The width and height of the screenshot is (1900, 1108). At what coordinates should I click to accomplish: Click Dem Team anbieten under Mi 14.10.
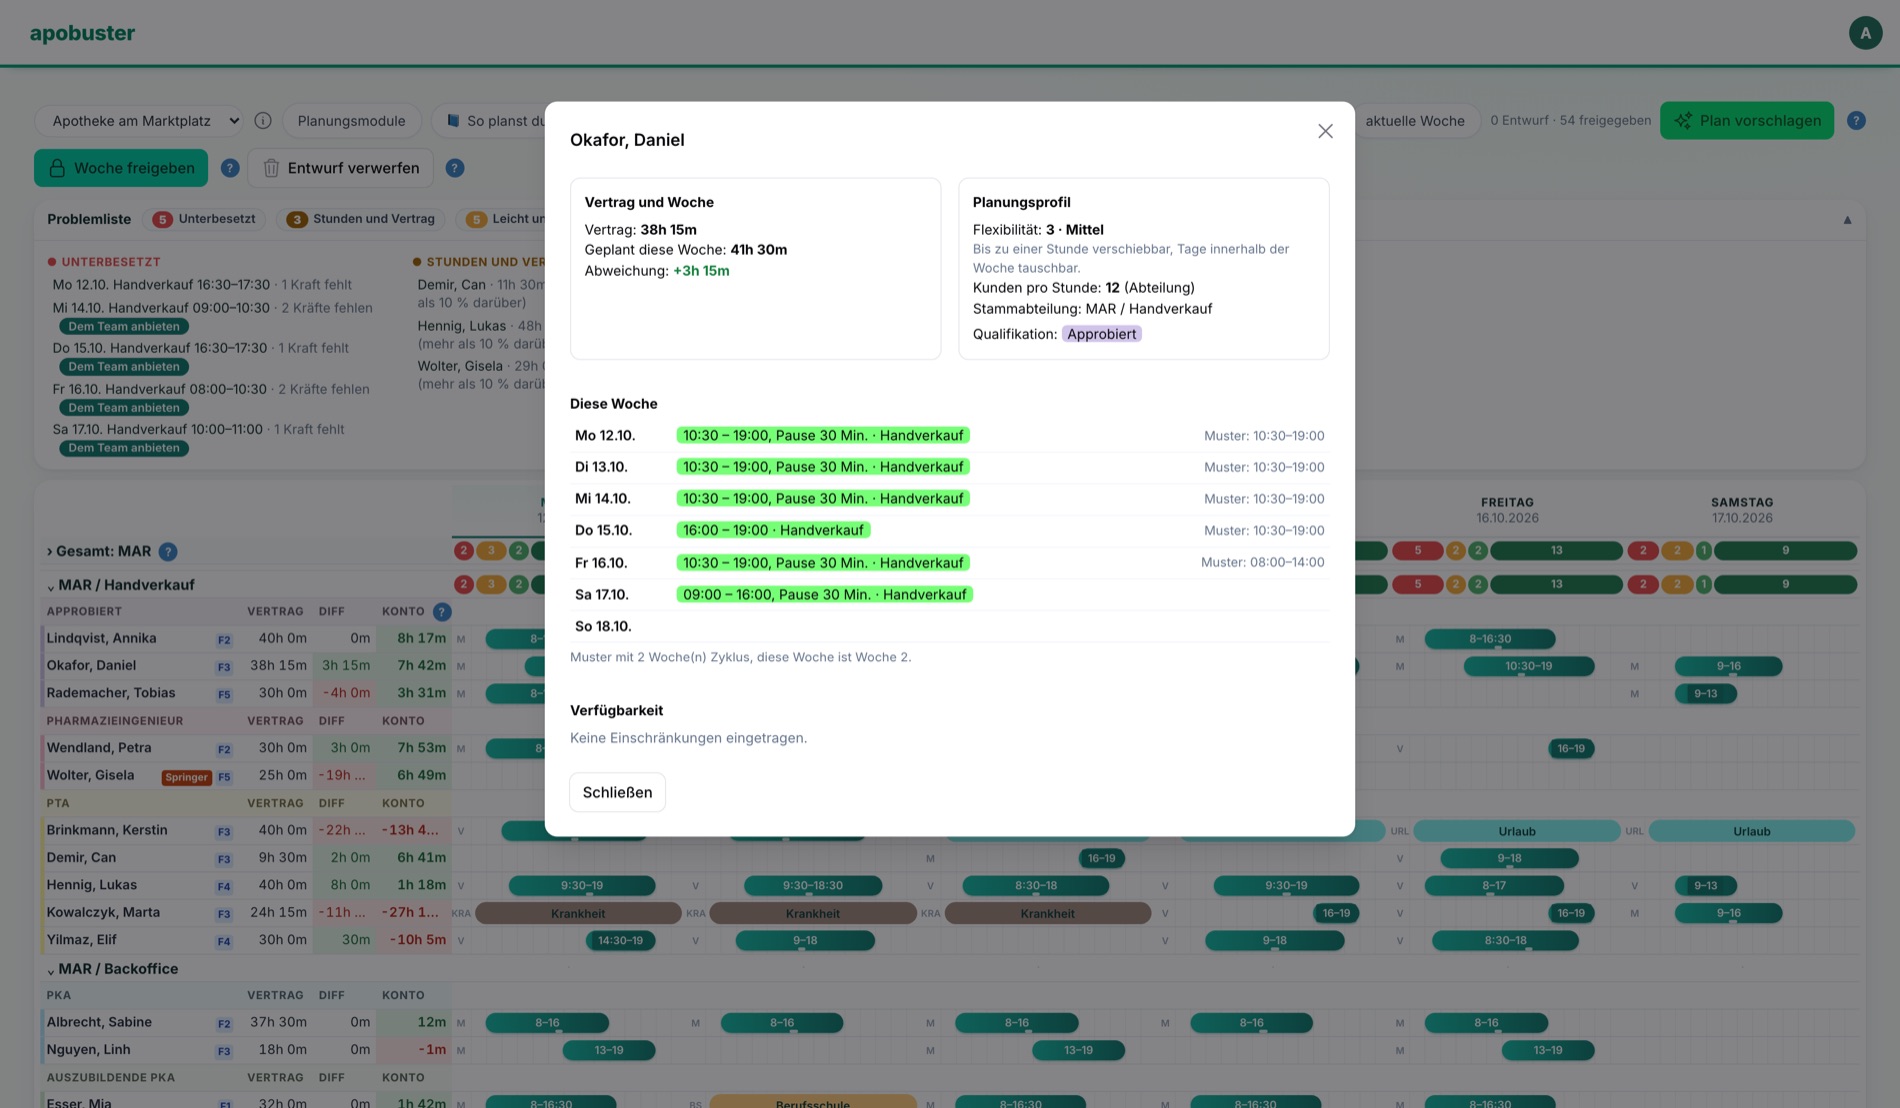point(124,326)
